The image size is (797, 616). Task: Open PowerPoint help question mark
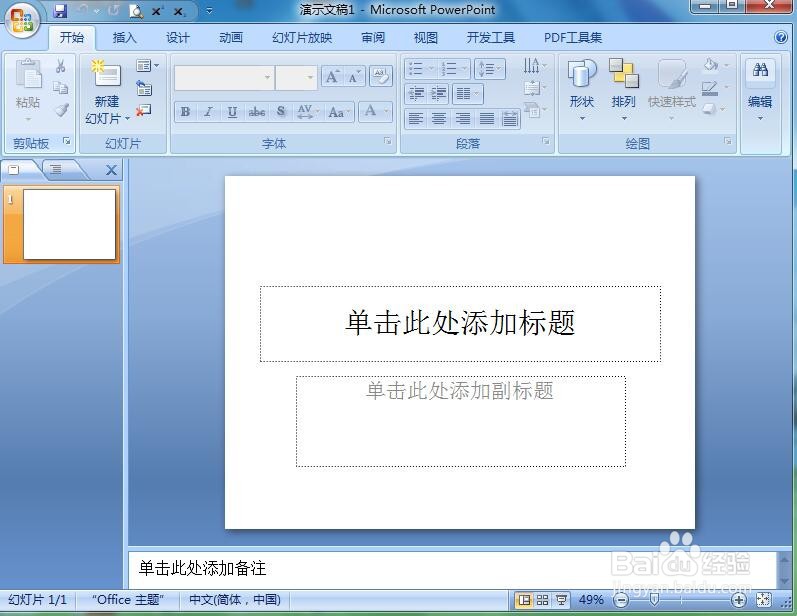(x=781, y=37)
